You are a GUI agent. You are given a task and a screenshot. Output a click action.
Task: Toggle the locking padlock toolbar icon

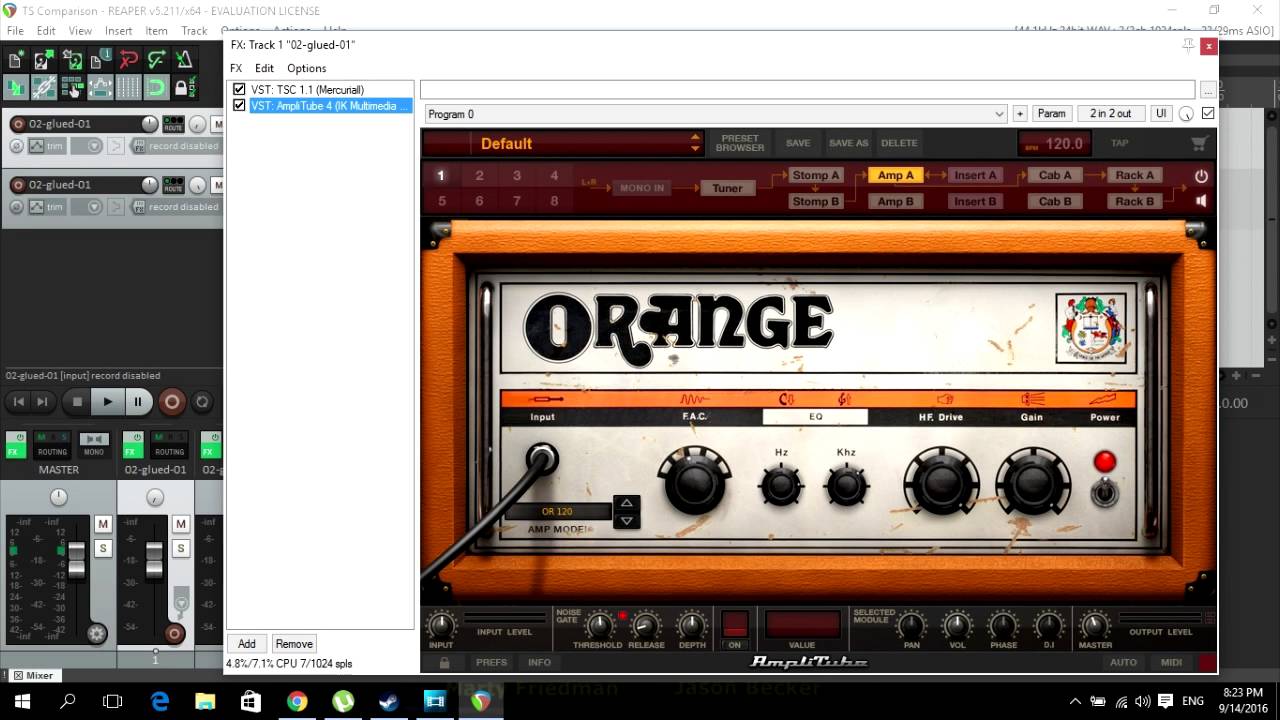click(x=184, y=87)
